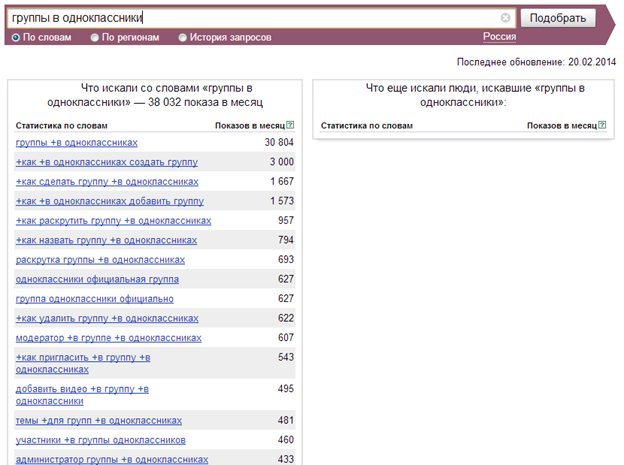Open the 'Россия' region link

click(499, 37)
